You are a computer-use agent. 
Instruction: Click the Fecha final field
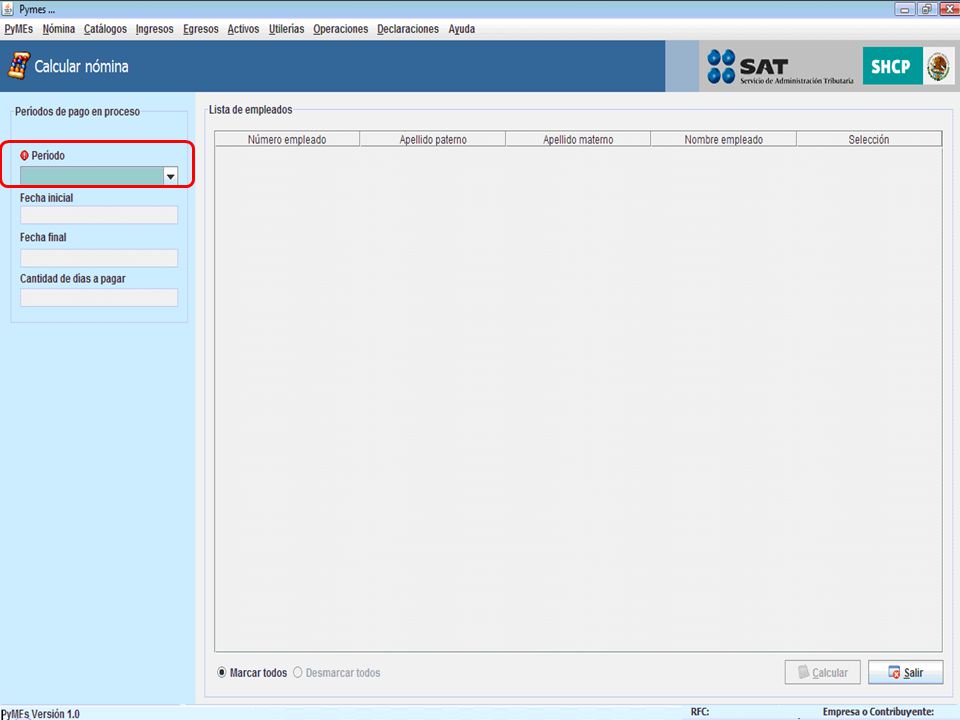(99, 258)
